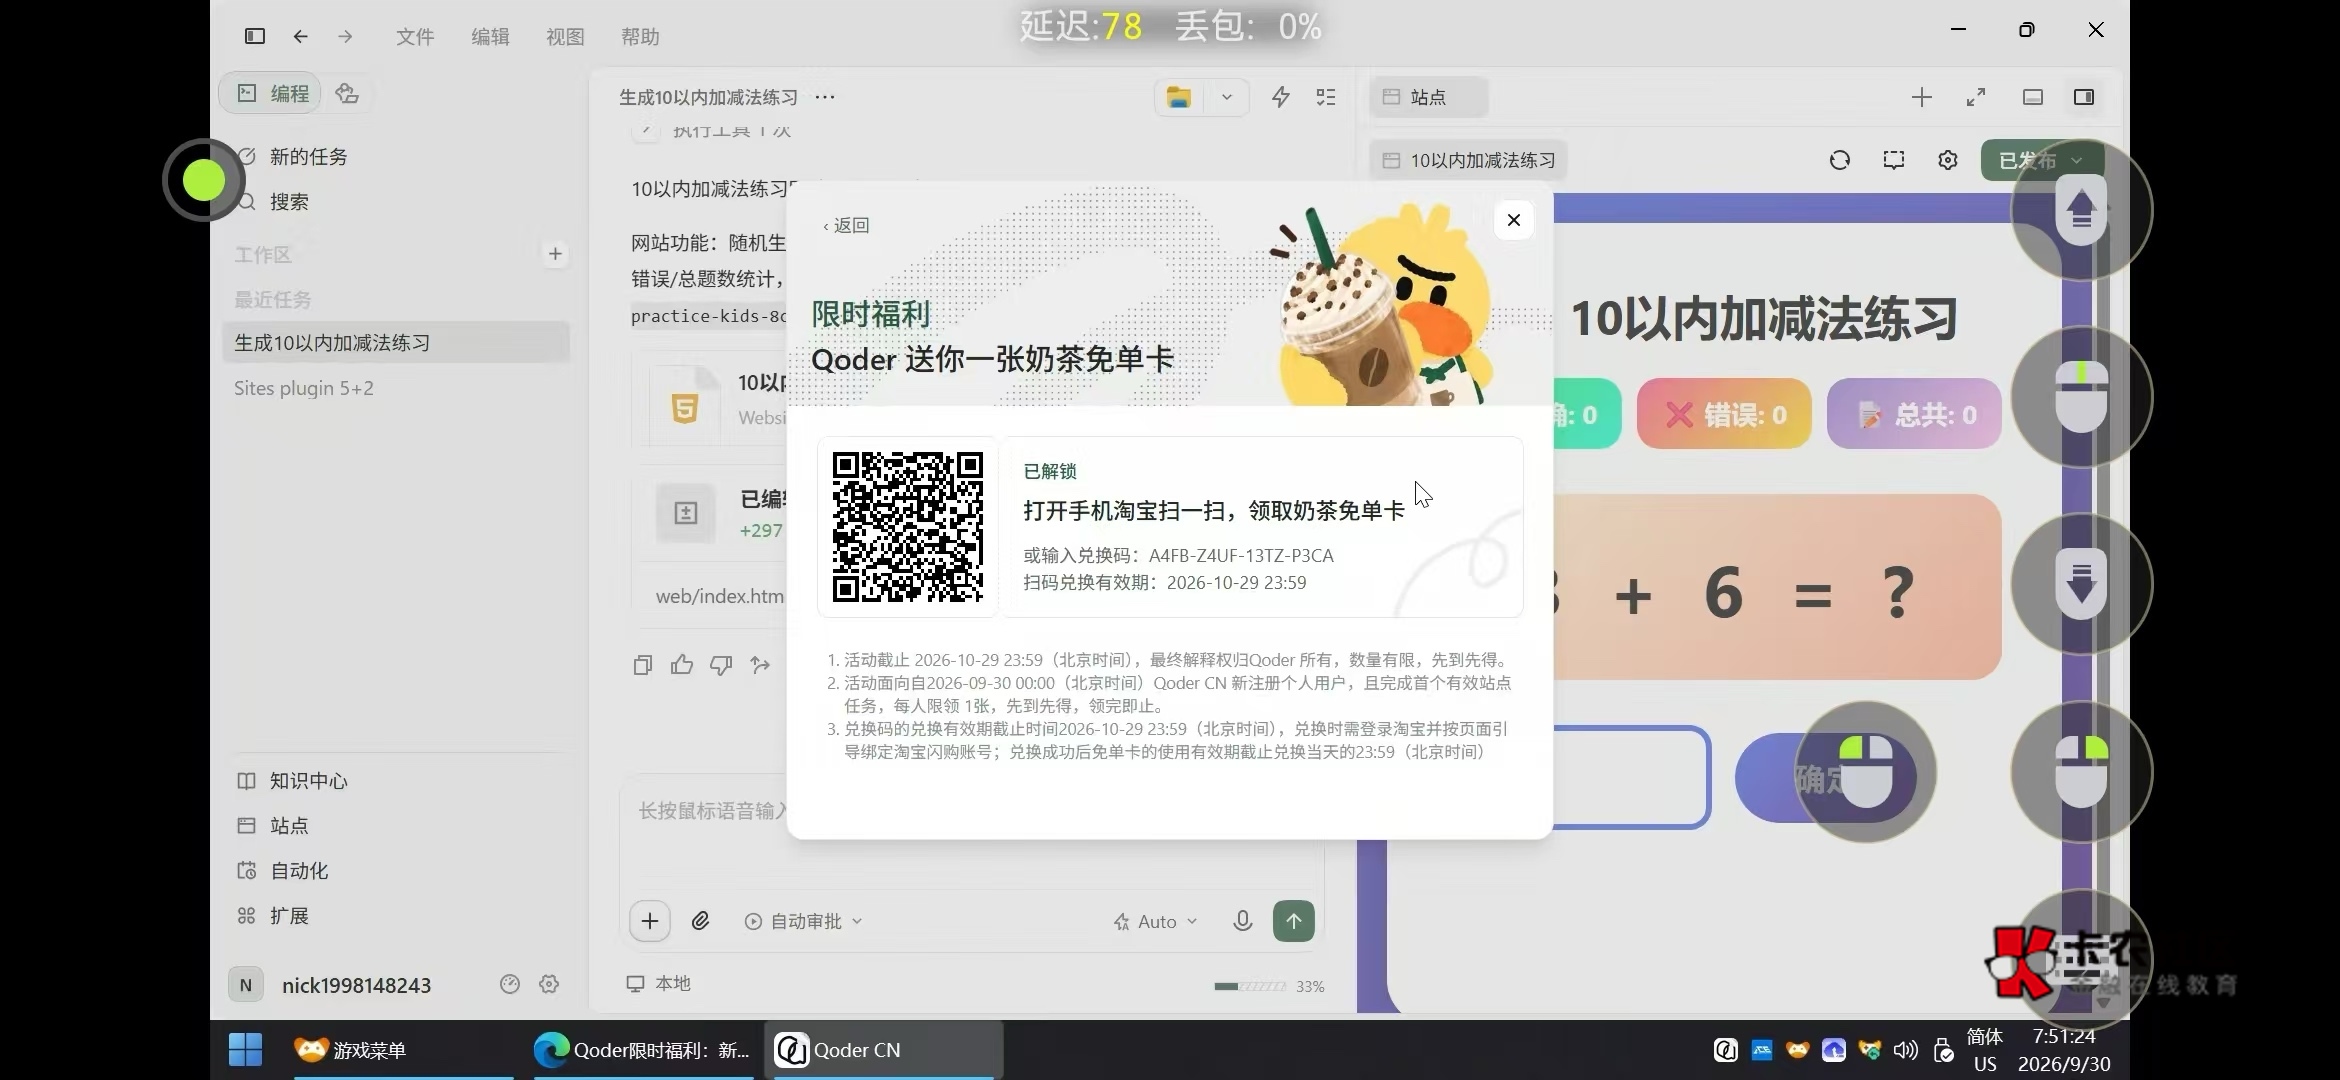Click 总共: 0 counter in preview
The width and height of the screenshot is (2340, 1080).
pyautogui.click(x=1914, y=414)
